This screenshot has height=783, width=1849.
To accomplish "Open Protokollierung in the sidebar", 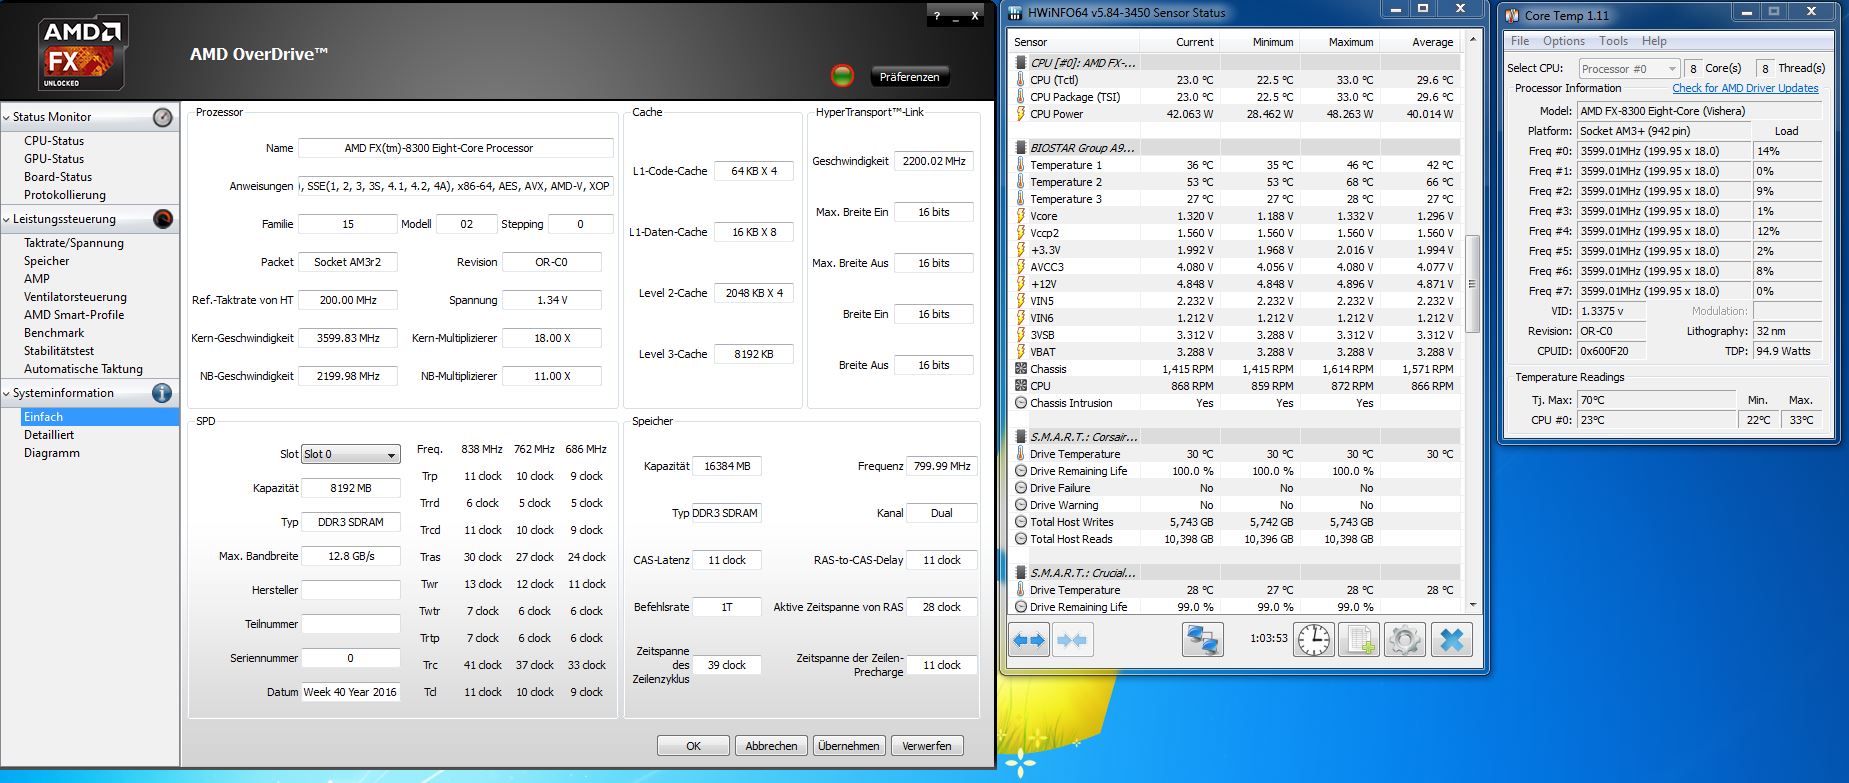I will pos(65,195).
